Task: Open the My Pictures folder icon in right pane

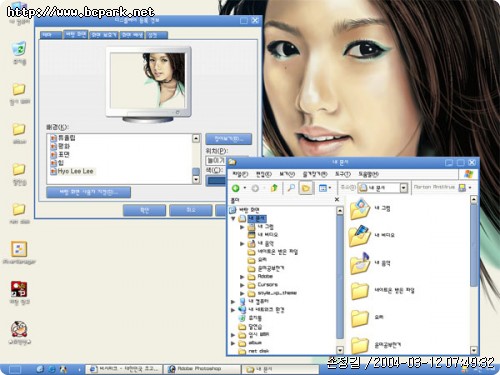Action: point(360,209)
